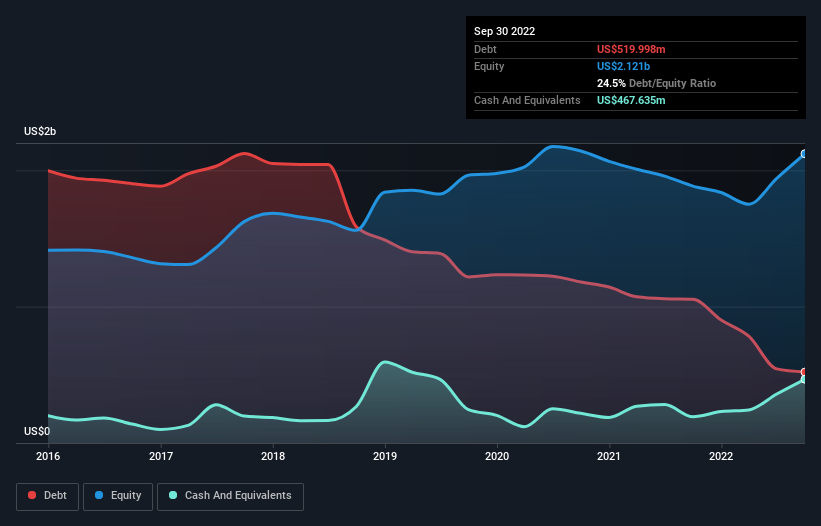Select the 2016 x-axis label

coord(48,456)
